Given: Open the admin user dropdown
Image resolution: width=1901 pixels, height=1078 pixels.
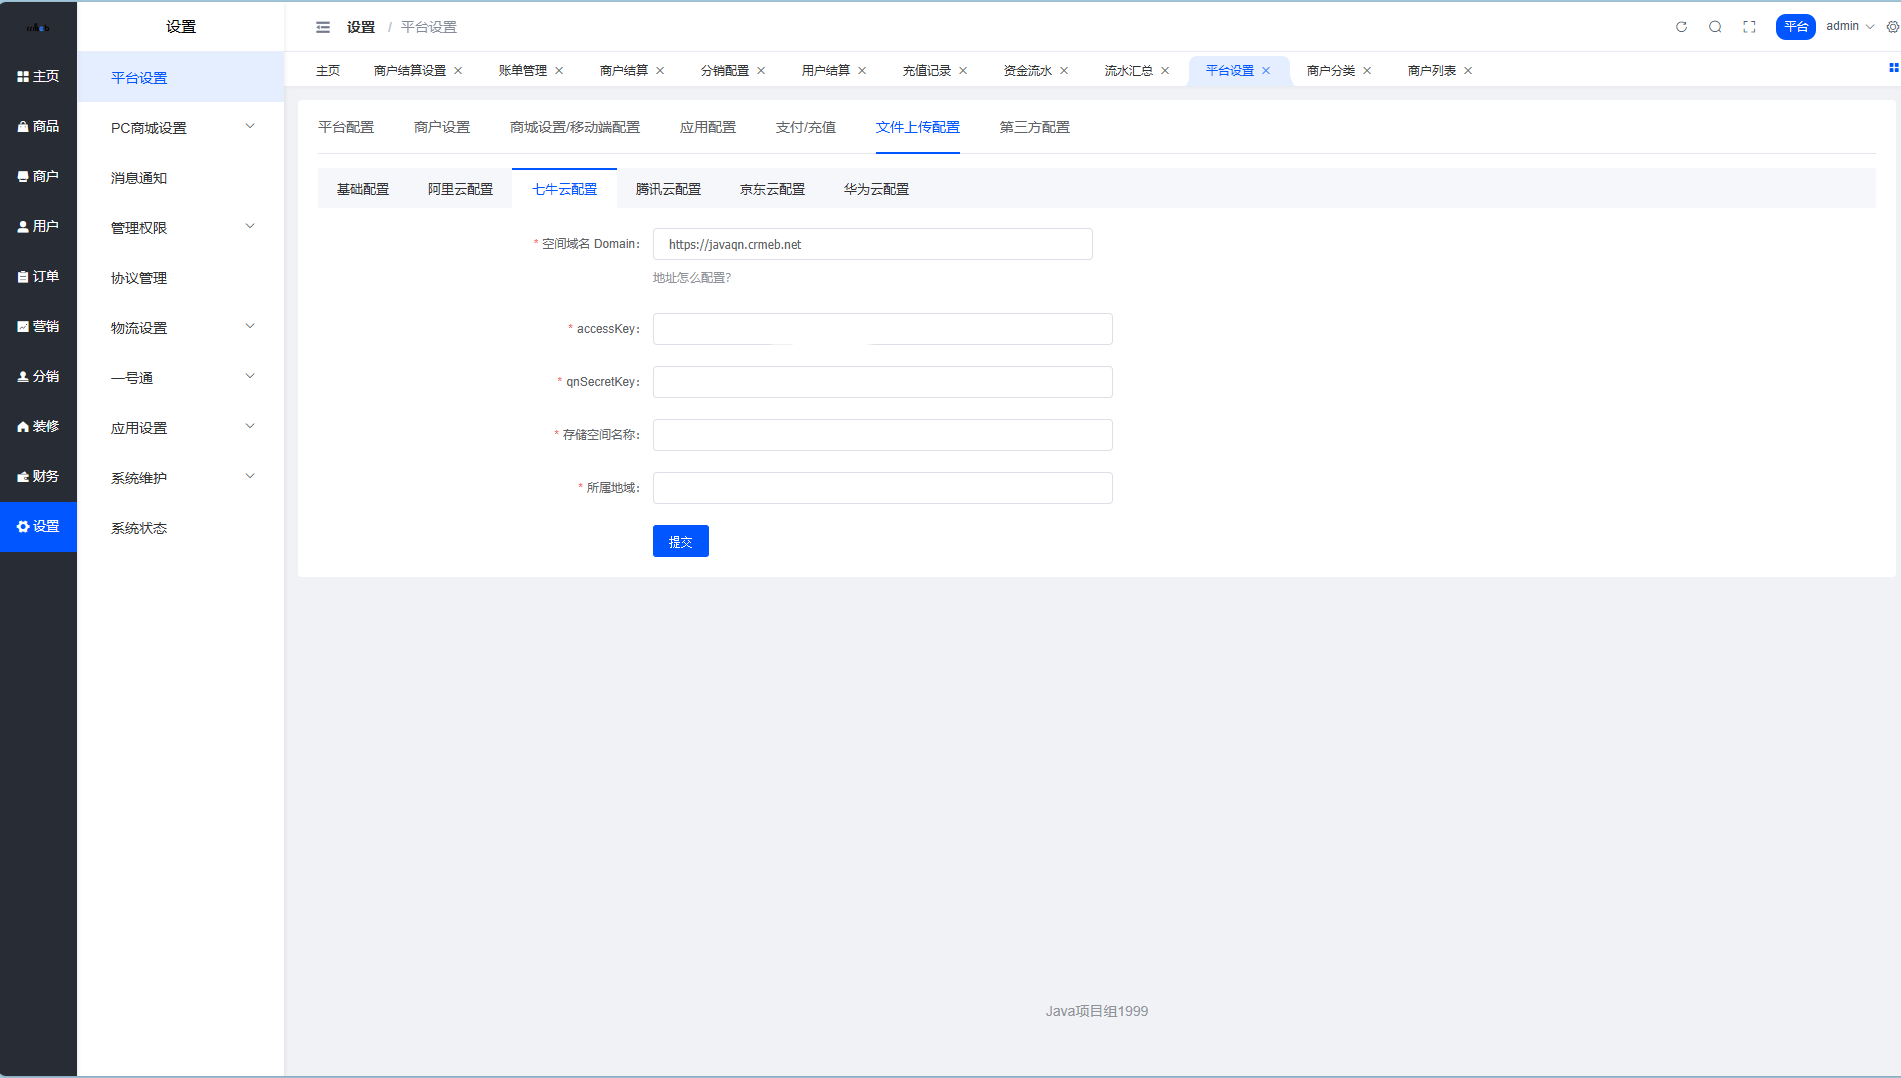Looking at the screenshot, I should point(1849,27).
